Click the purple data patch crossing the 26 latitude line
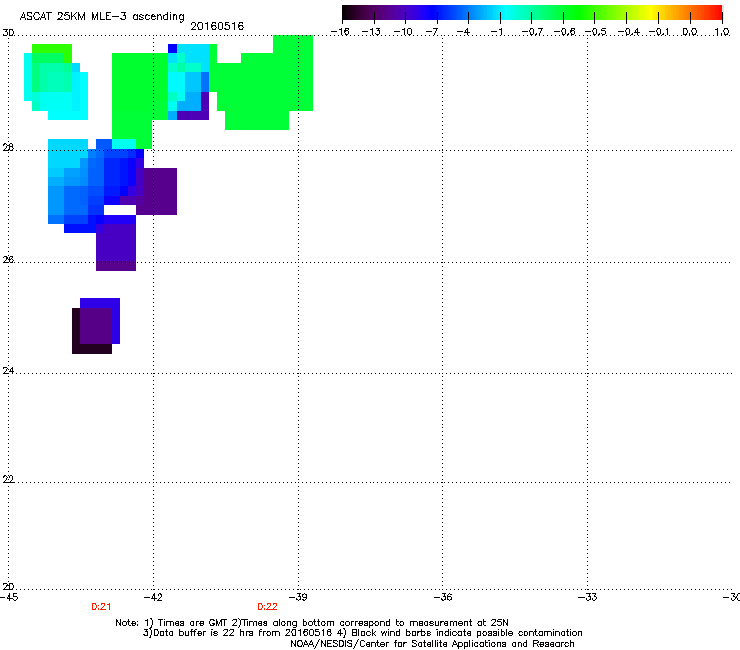Screen dimensions: 740x650 tap(116, 247)
